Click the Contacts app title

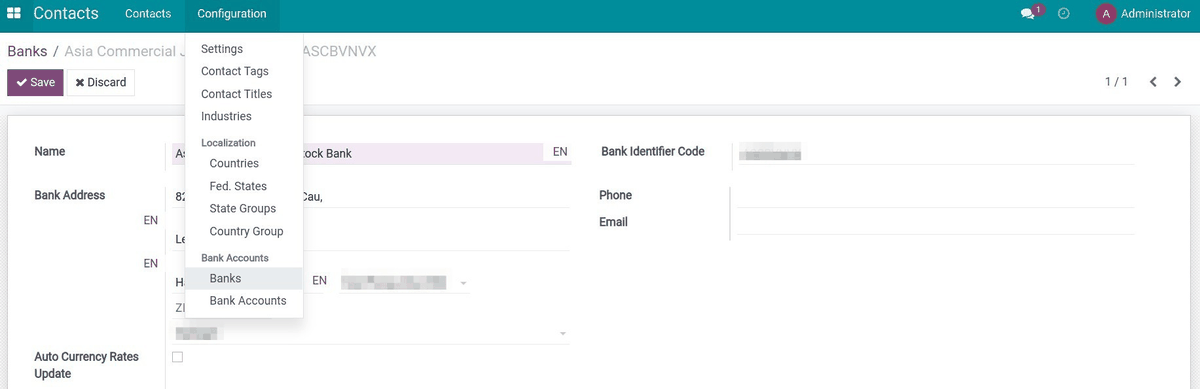click(66, 14)
